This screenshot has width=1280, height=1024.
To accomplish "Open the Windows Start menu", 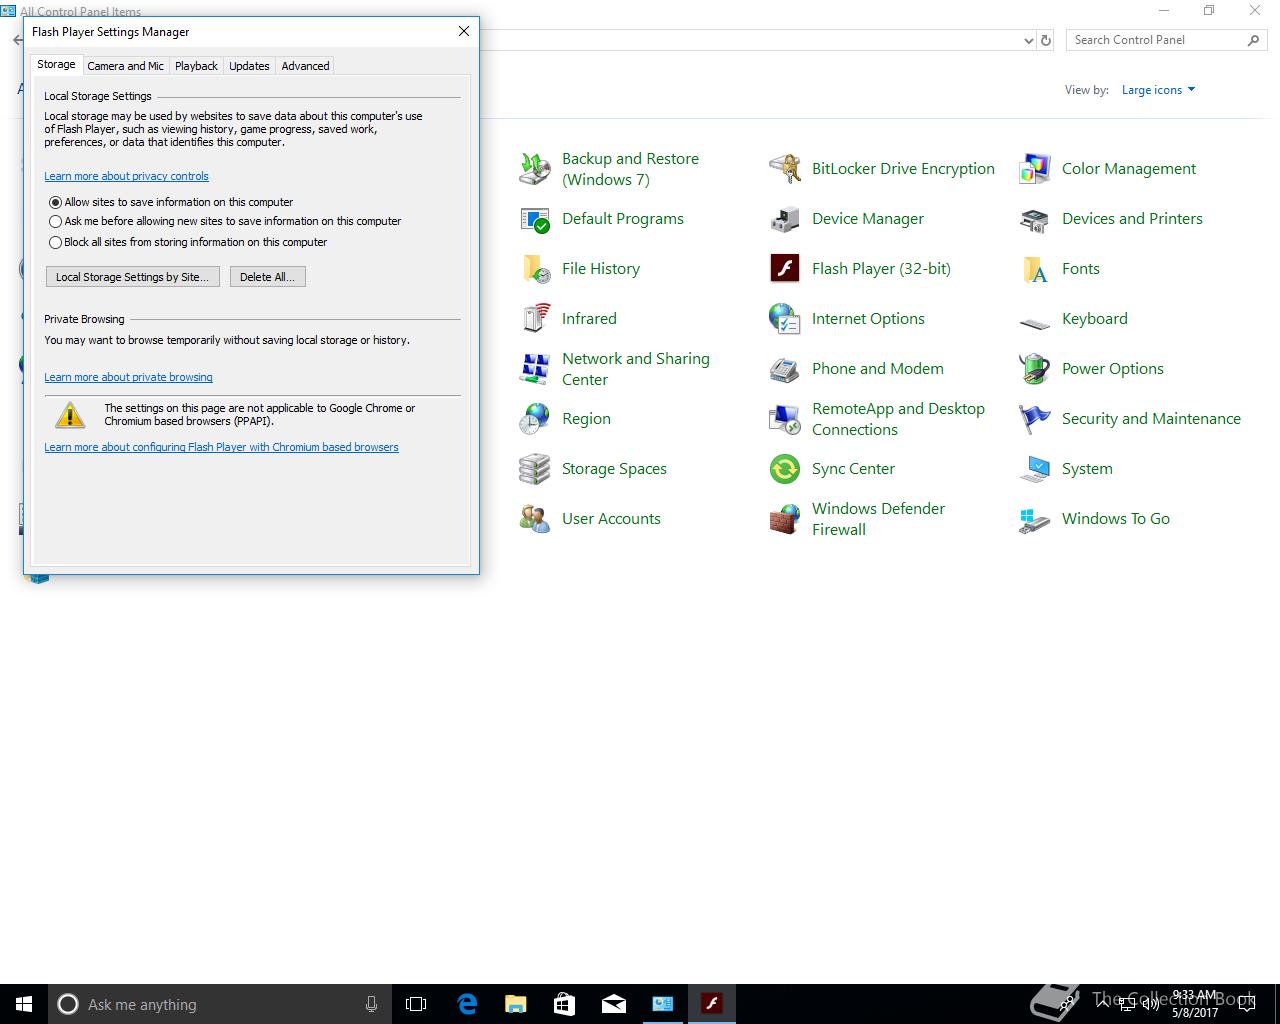I will (24, 1004).
